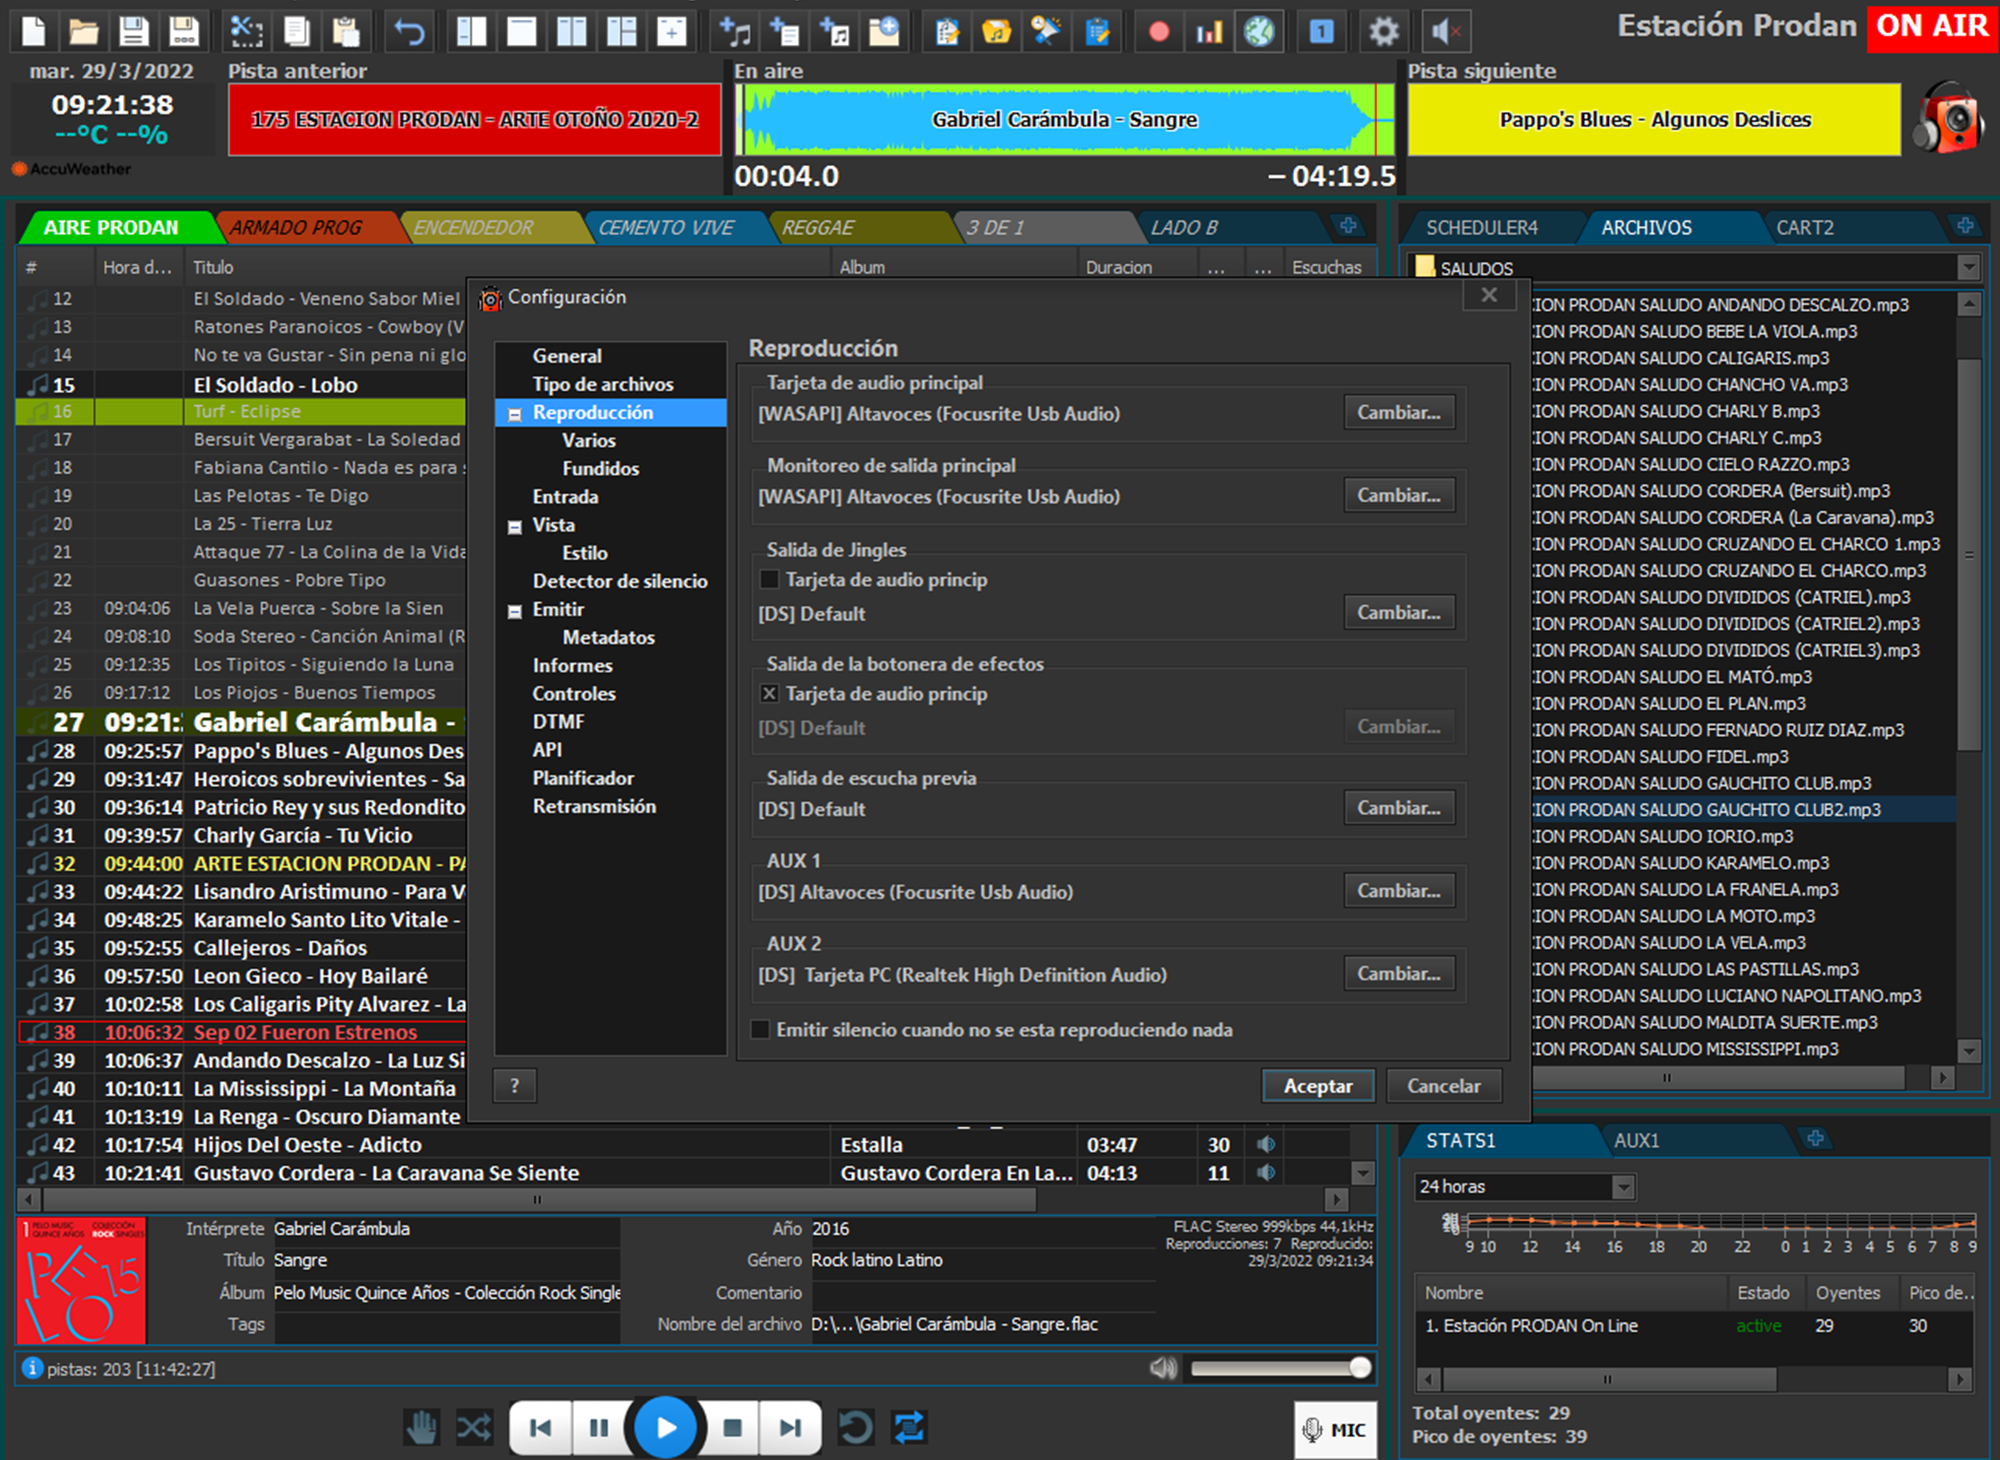Click the yellow Pappo's Blues next track box
2000x1460 pixels.
1655,120
